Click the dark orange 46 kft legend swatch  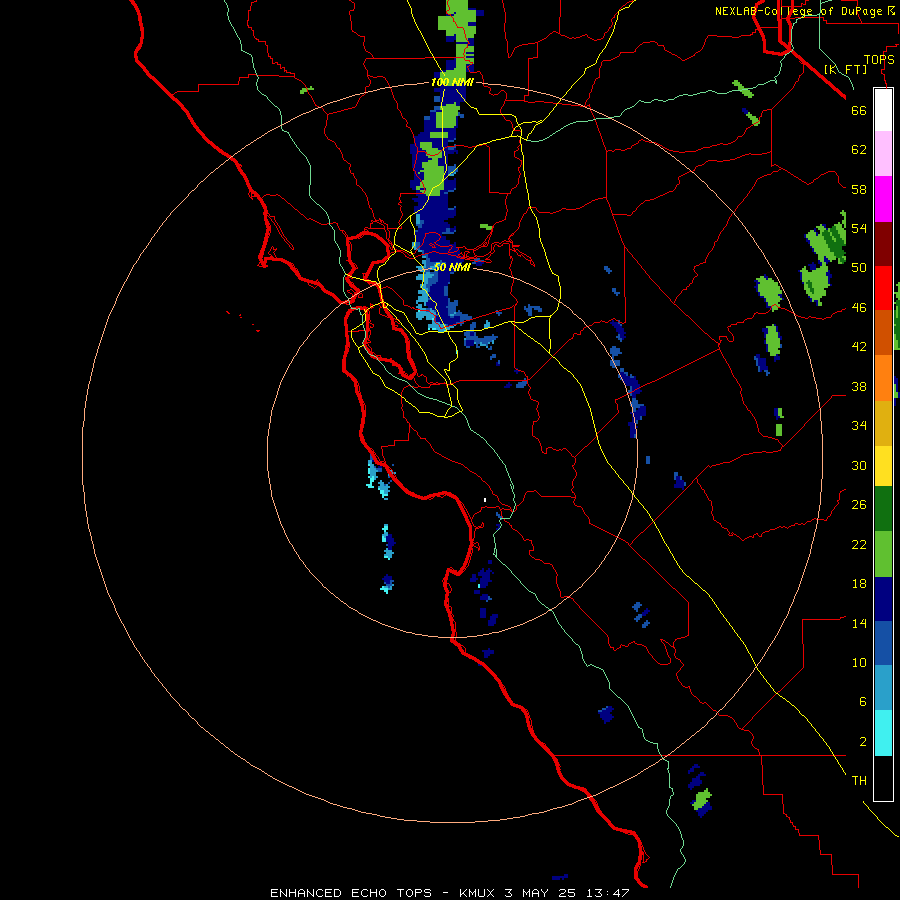(883, 332)
